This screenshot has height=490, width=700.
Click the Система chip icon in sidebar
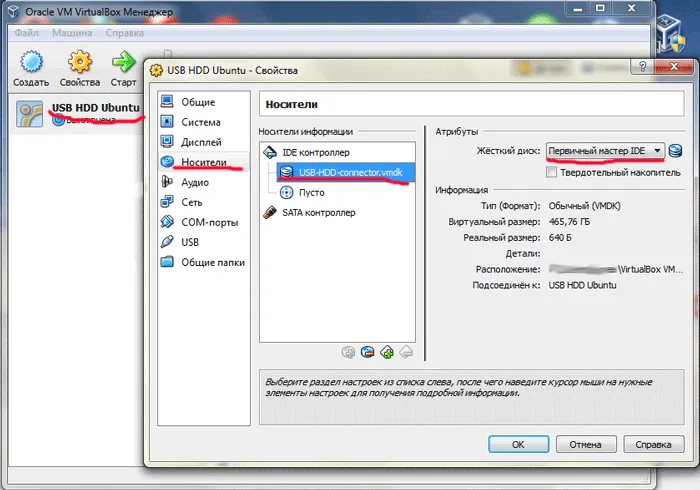pos(167,121)
